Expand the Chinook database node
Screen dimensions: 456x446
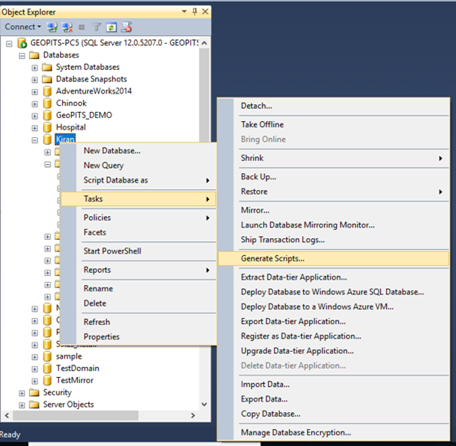tap(35, 104)
